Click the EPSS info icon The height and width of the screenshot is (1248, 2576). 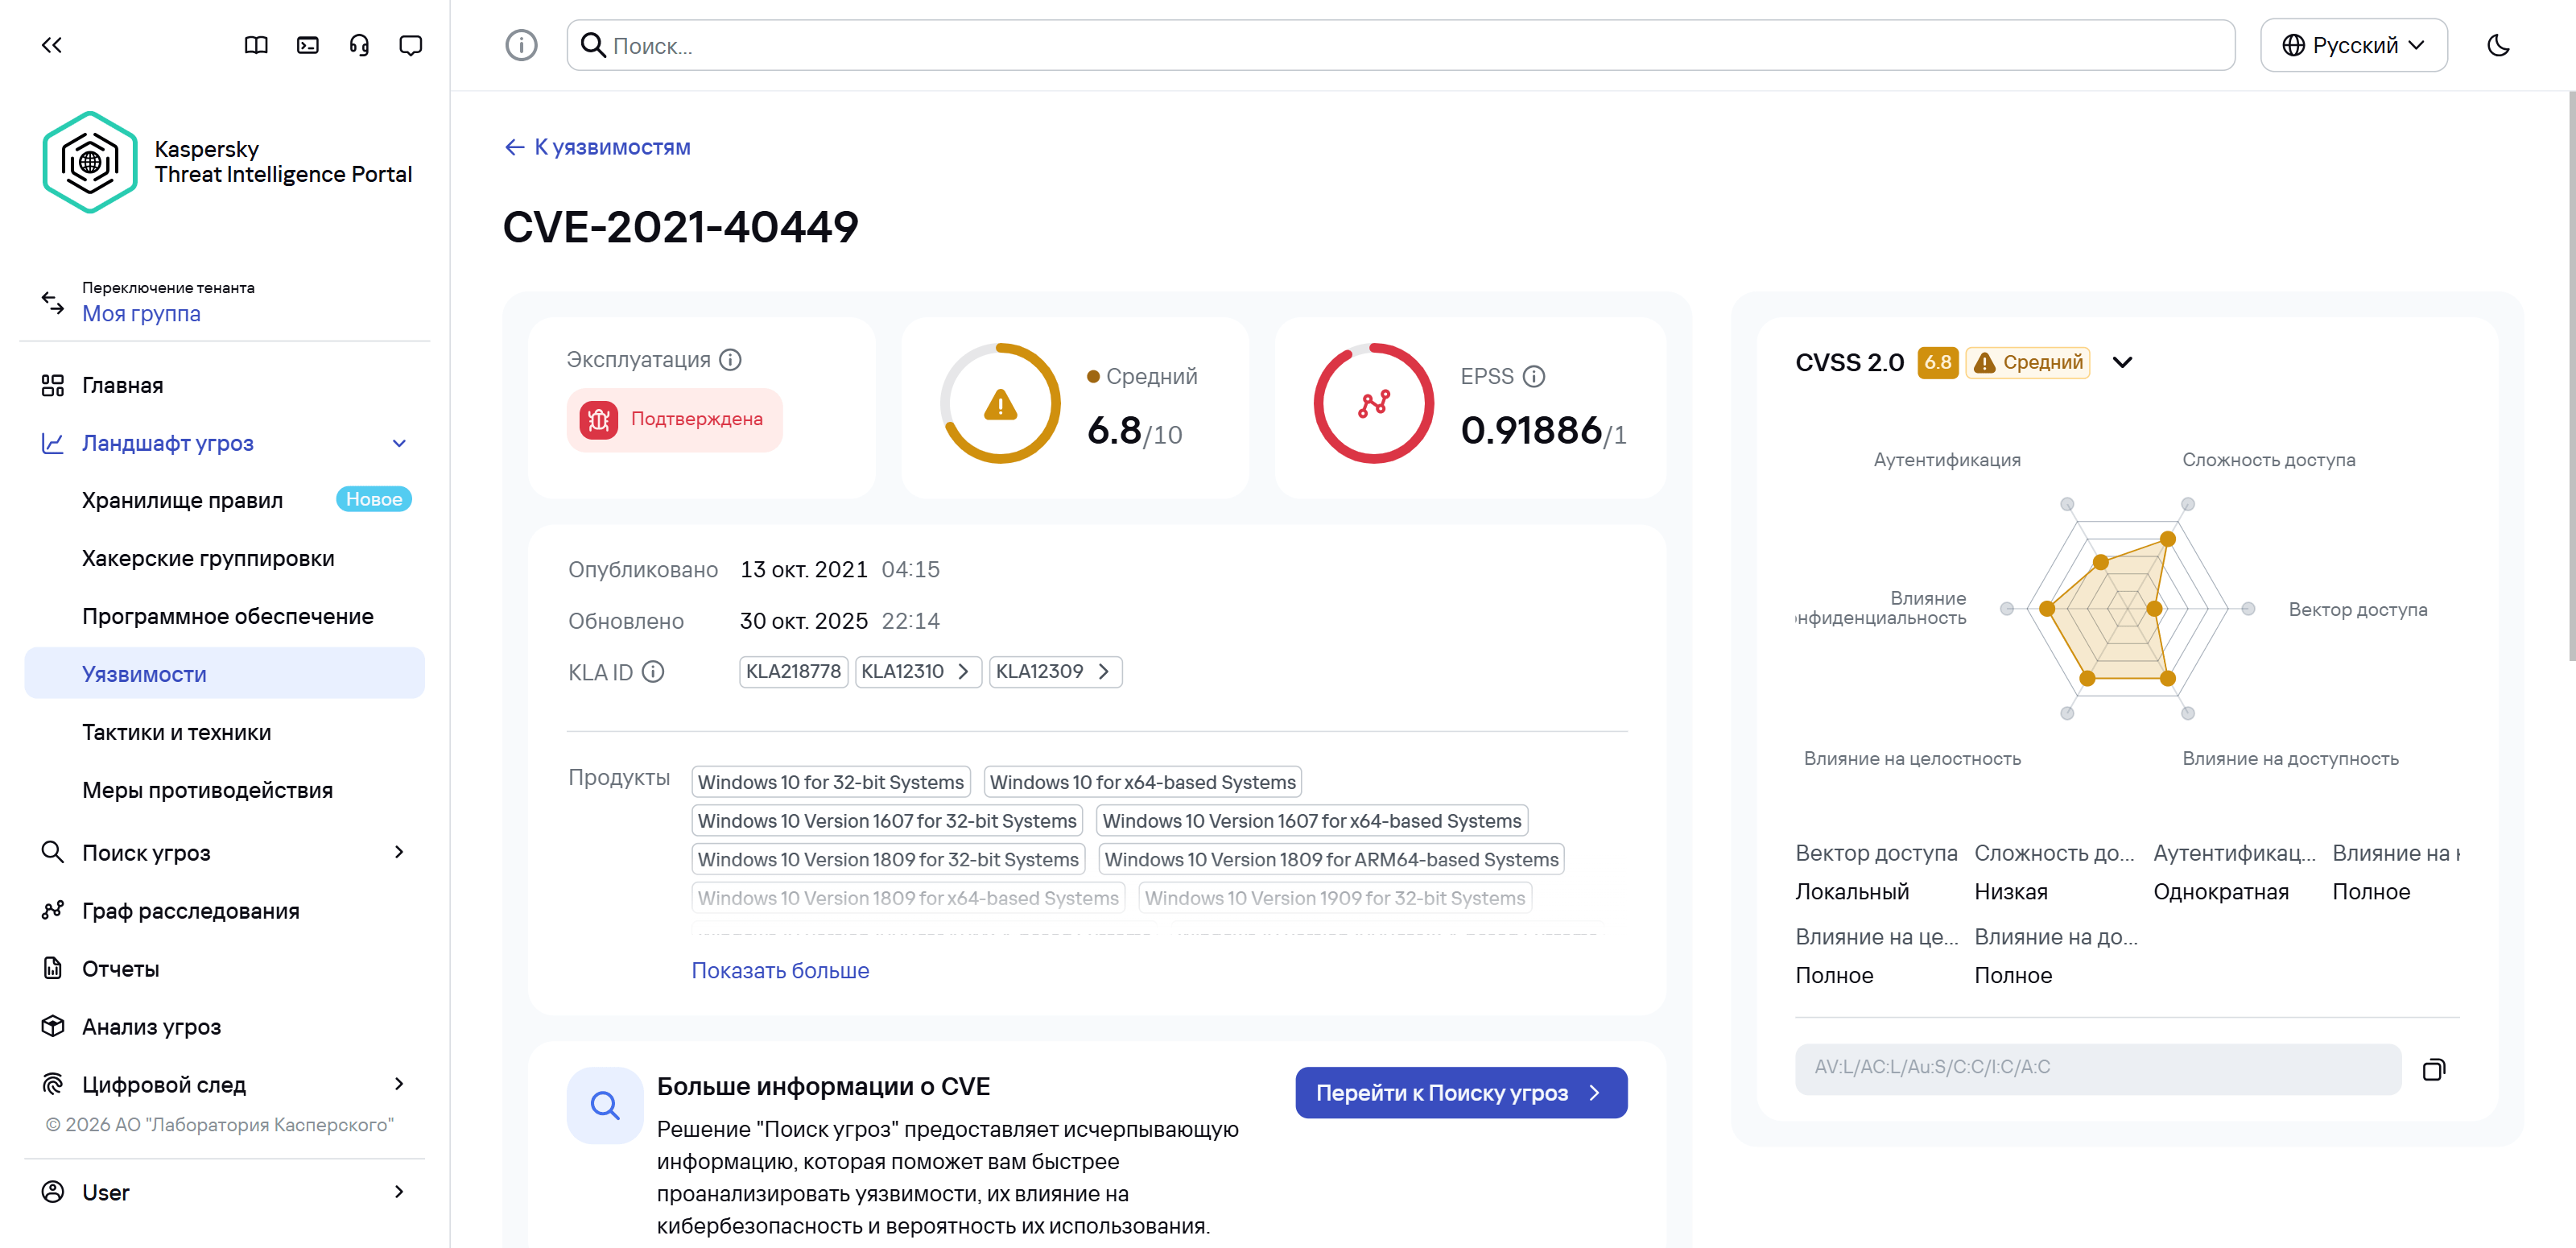pyautogui.click(x=1534, y=376)
